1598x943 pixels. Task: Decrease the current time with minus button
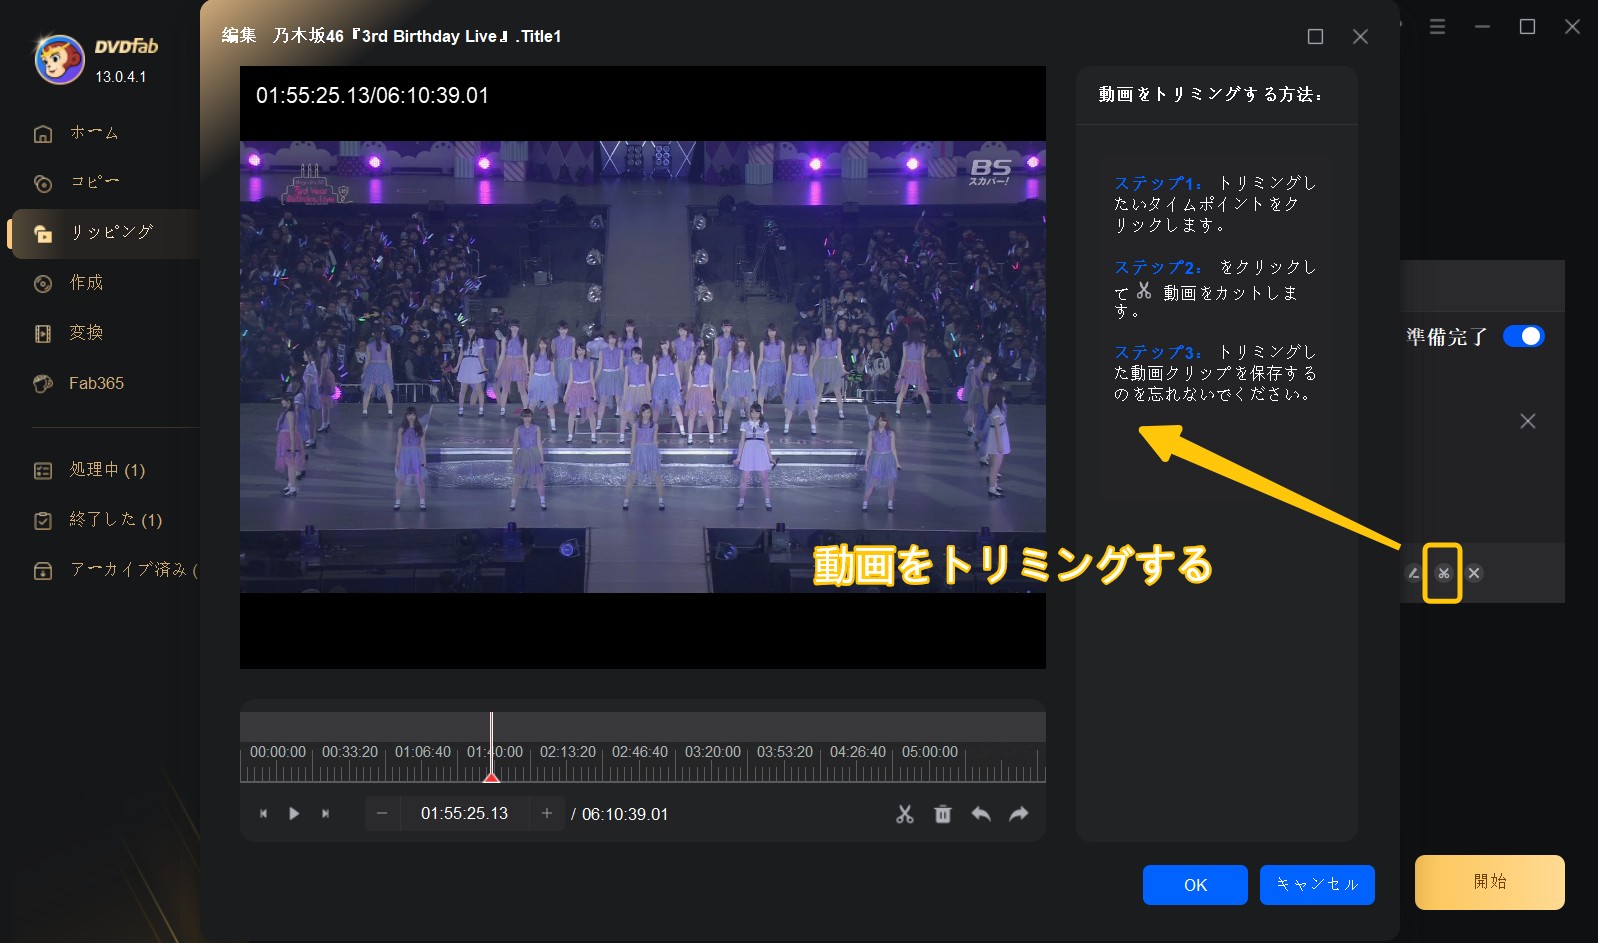[382, 814]
